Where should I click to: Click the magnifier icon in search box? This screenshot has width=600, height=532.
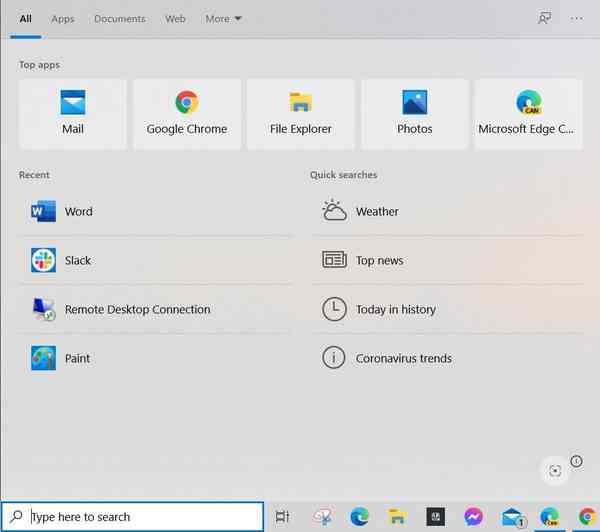coord(16,516)
